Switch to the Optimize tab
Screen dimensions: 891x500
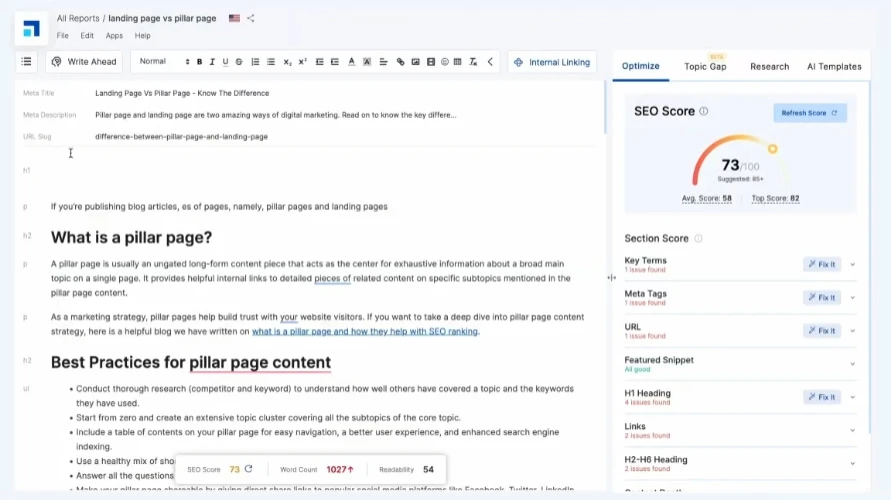click(x=640, y=66)
